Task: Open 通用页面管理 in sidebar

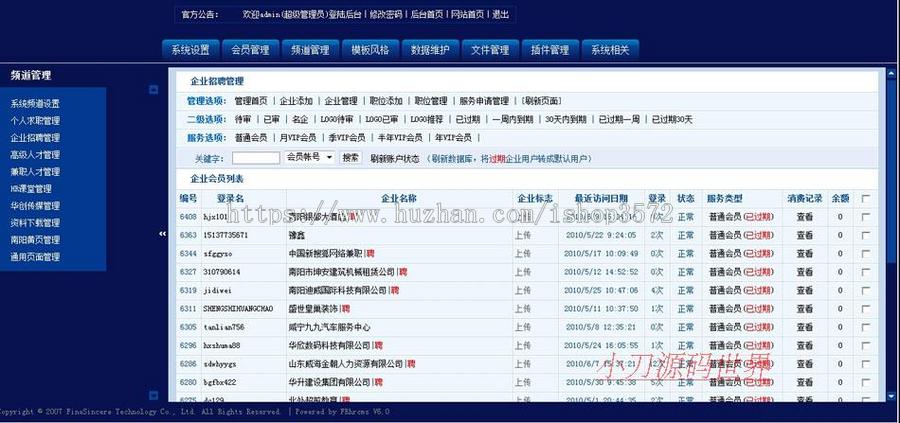Action: coord(35,257)
